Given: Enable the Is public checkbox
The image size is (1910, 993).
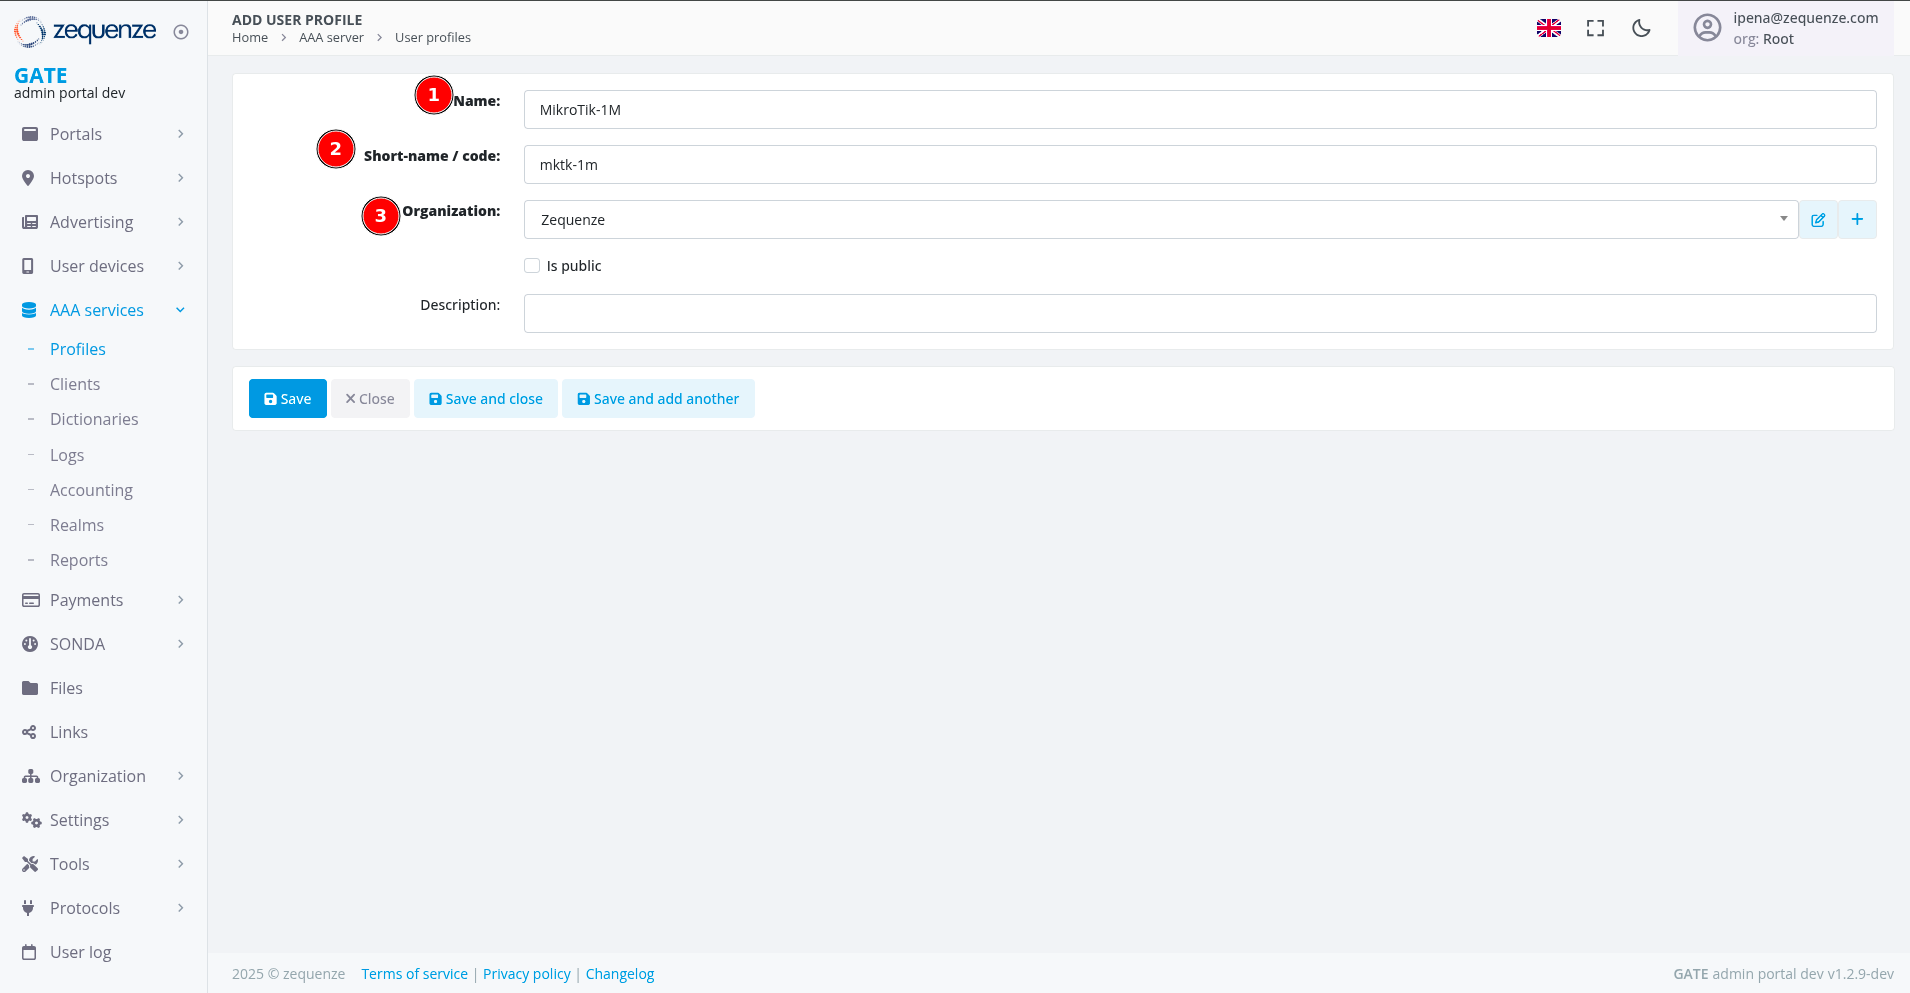Looking at the screenshot, I should 532,266.
